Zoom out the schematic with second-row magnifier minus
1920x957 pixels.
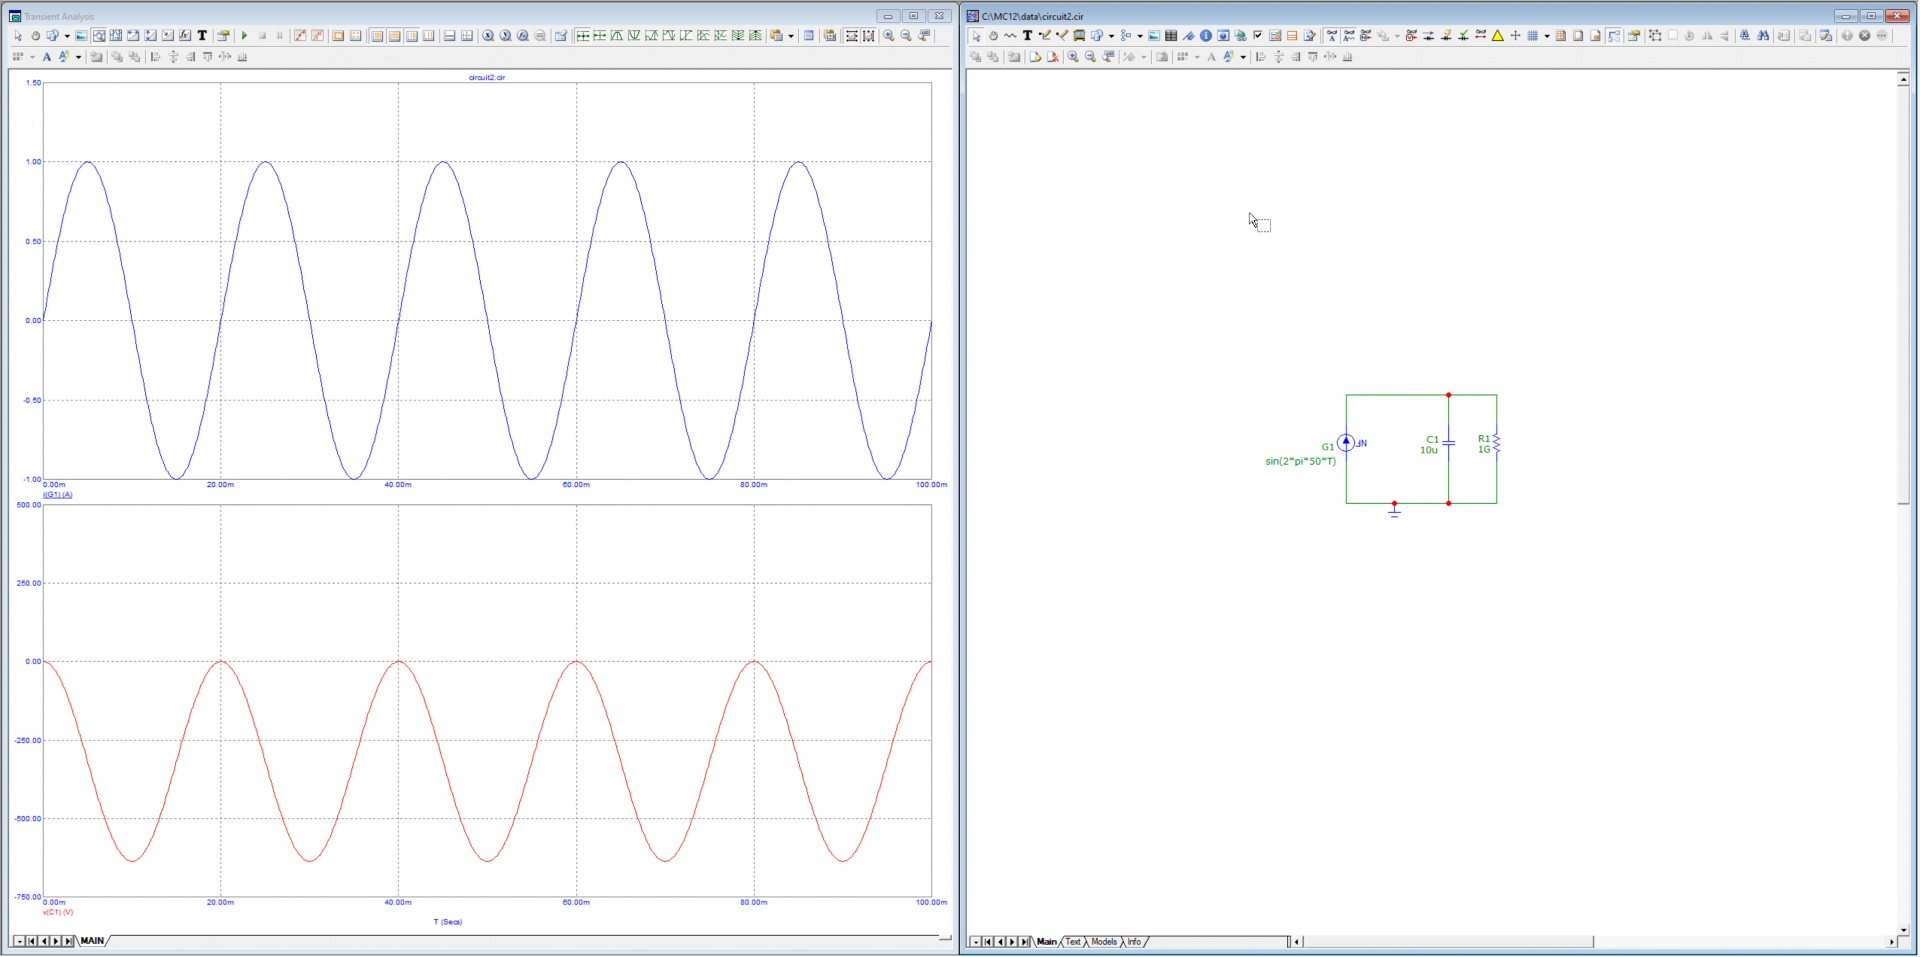(x=1090, y=57)
